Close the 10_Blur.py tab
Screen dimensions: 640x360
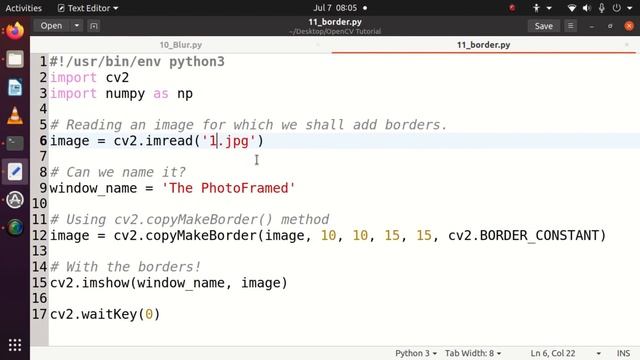coord(318,45)
